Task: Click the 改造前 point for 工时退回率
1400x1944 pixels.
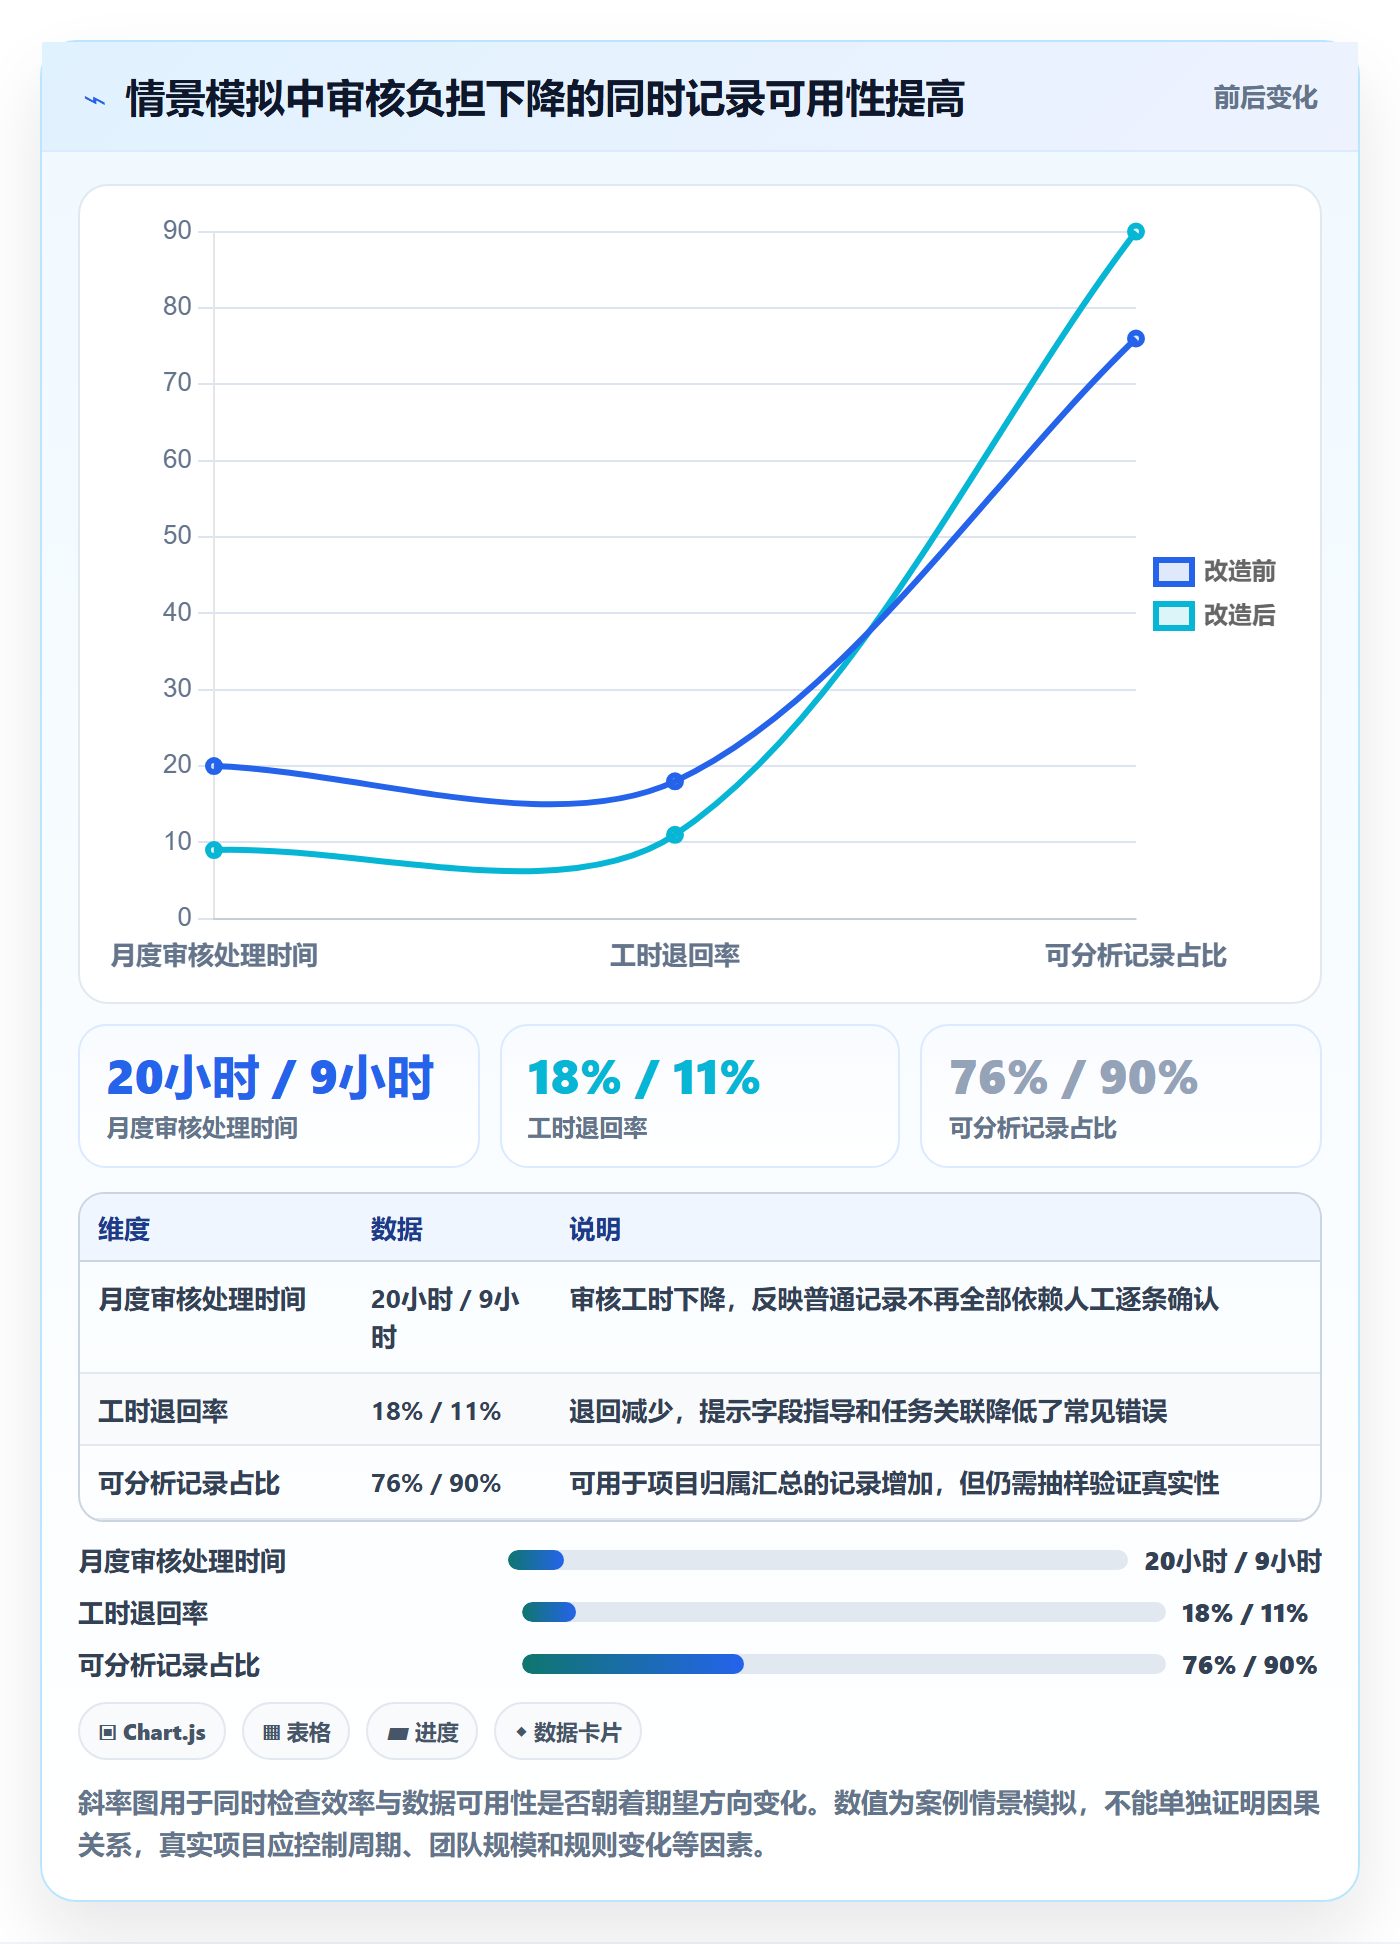Action: tap(675, 781)
